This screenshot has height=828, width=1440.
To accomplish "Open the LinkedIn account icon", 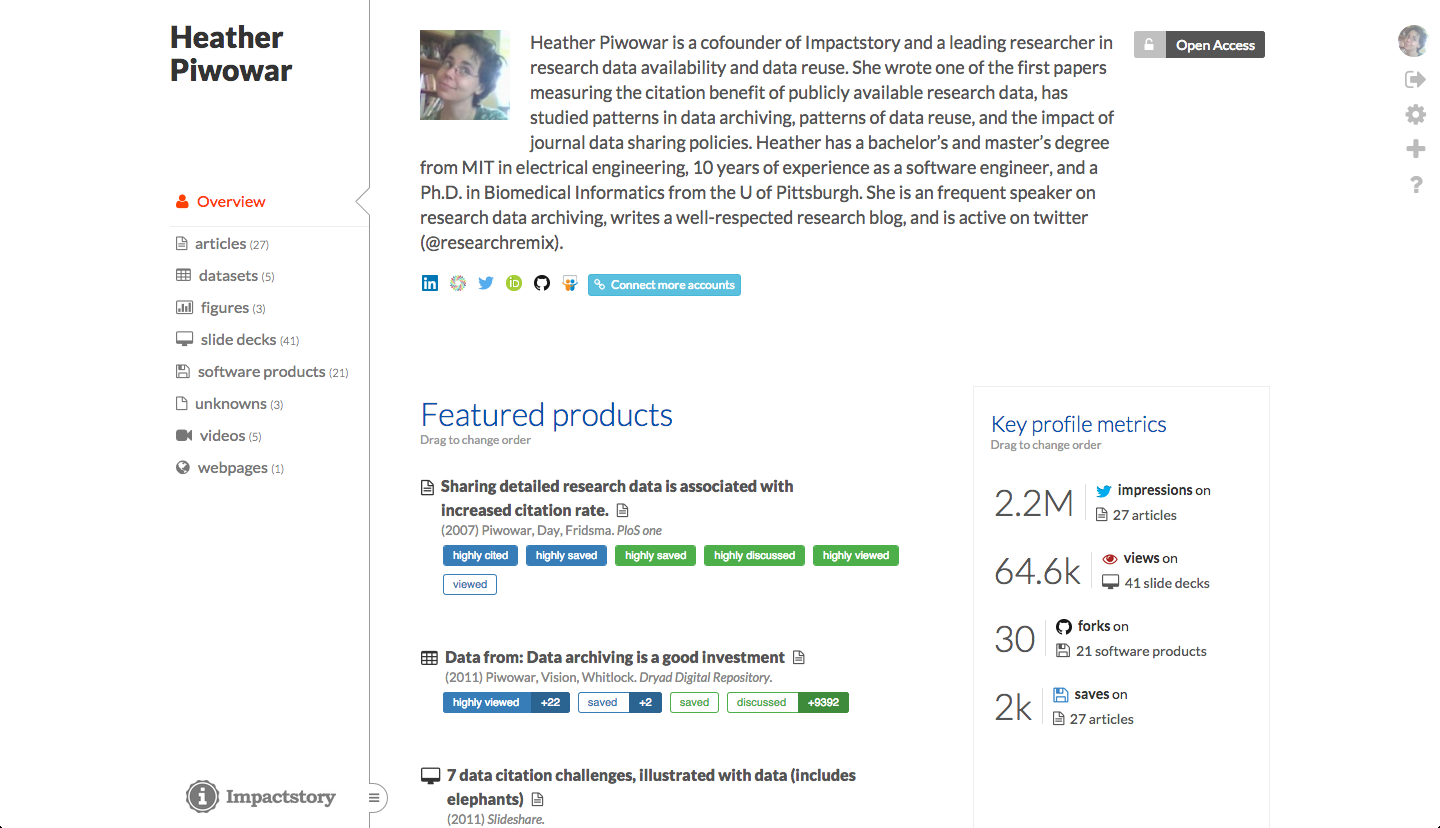I will pos(430,284).
